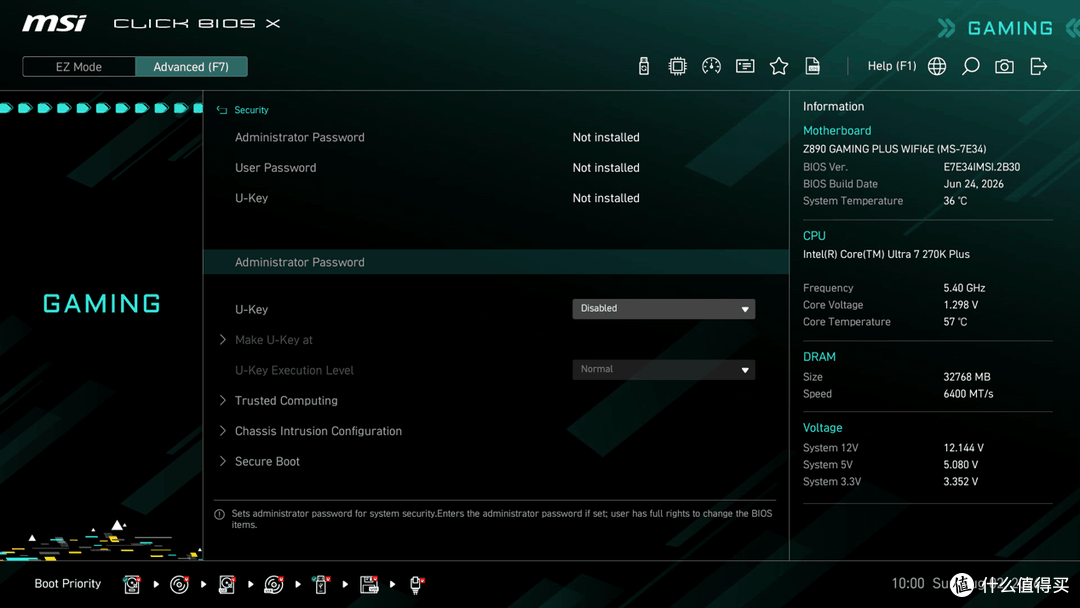Select the hard disk boot priority icon
The width and height of the screenshot is (1080, 608).
[132, 585]
